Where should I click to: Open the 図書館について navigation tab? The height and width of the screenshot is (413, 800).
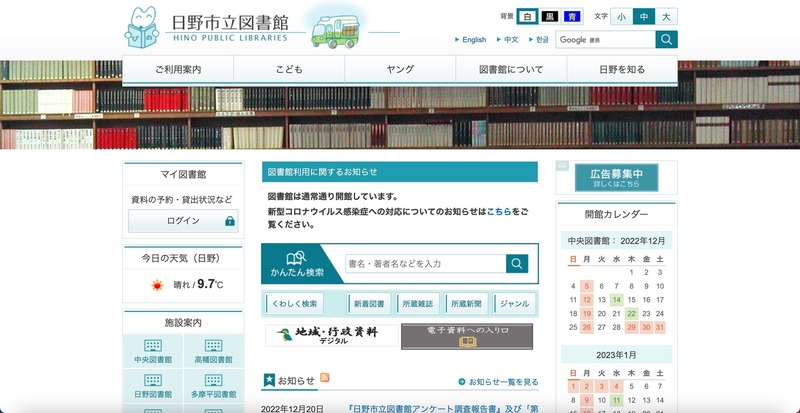[511, 70]
